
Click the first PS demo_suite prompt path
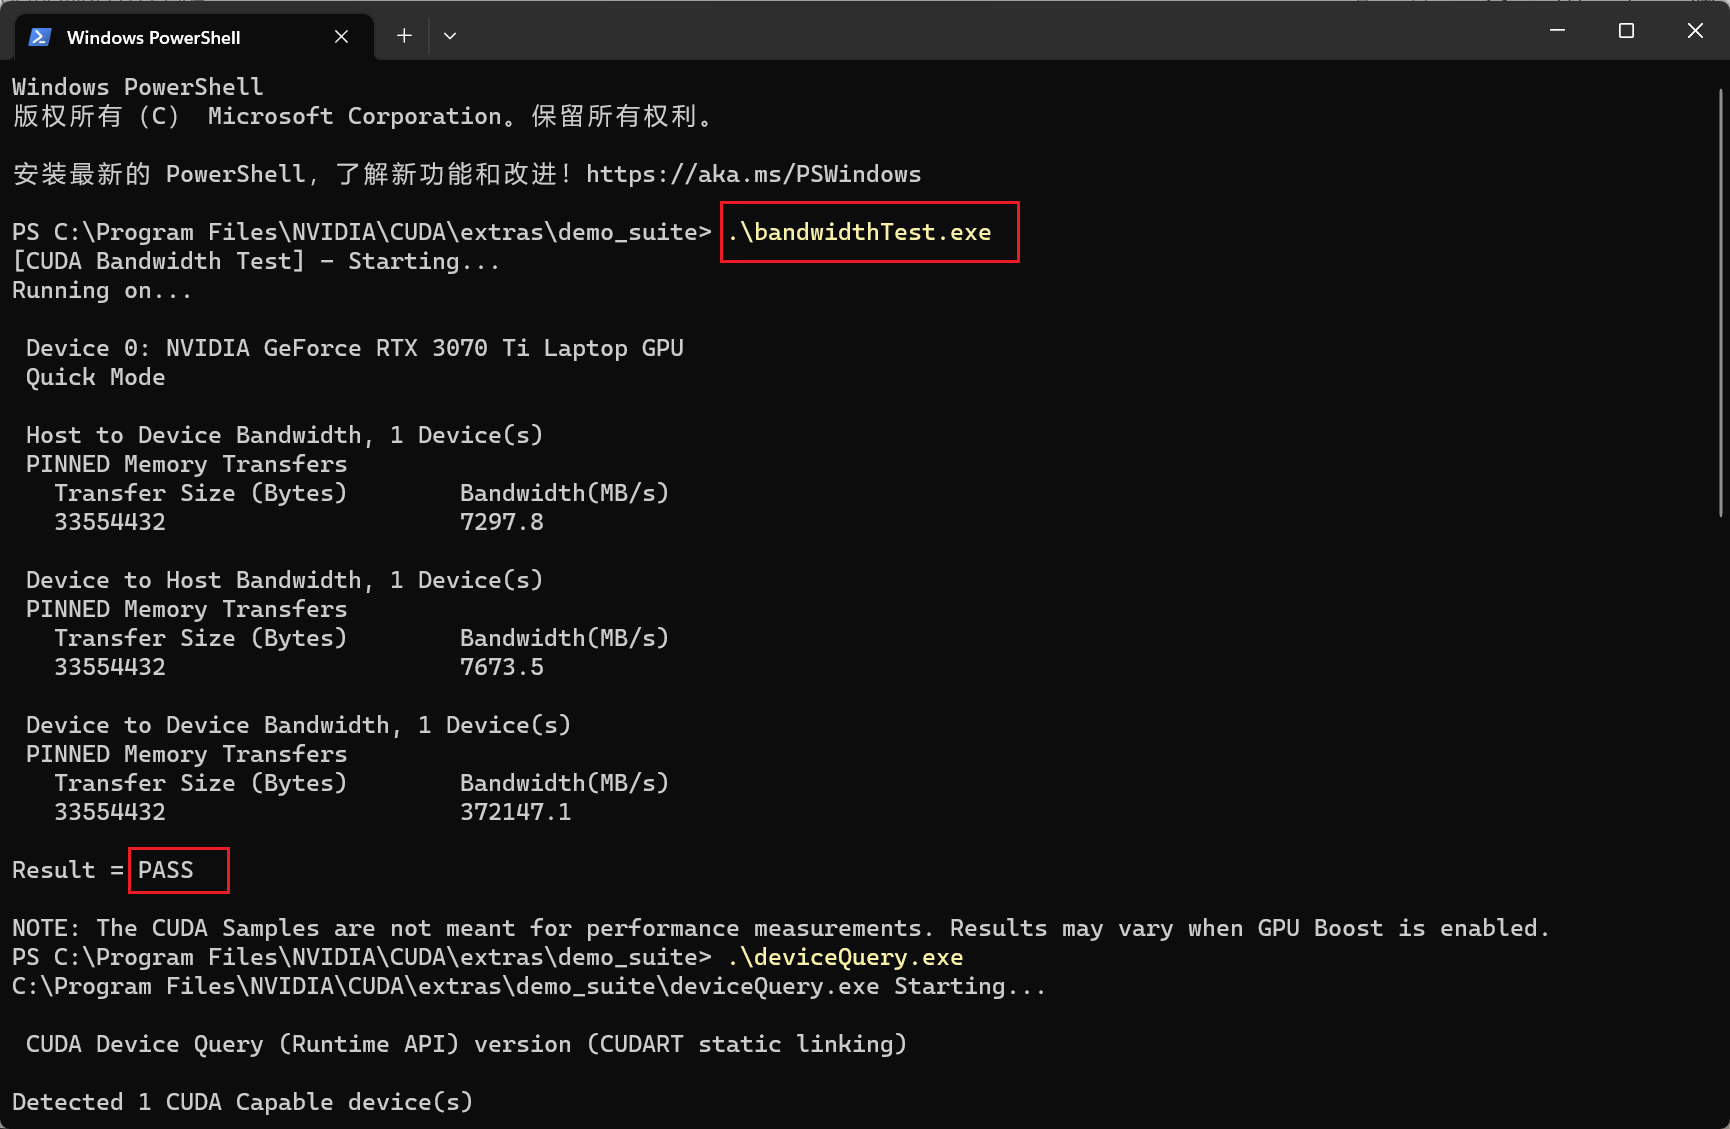[x=362, y=232]
